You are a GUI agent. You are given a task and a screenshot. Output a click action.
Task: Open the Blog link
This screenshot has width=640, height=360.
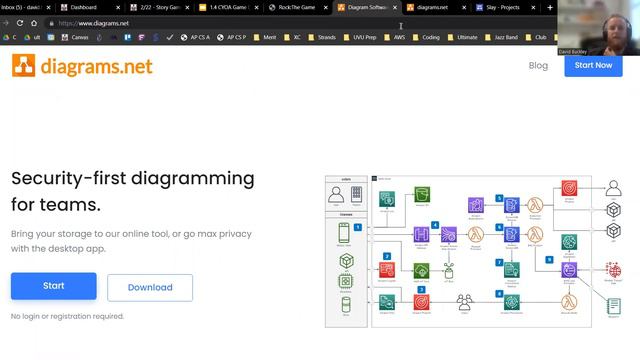pyautogui.click(x=538, y=65)
